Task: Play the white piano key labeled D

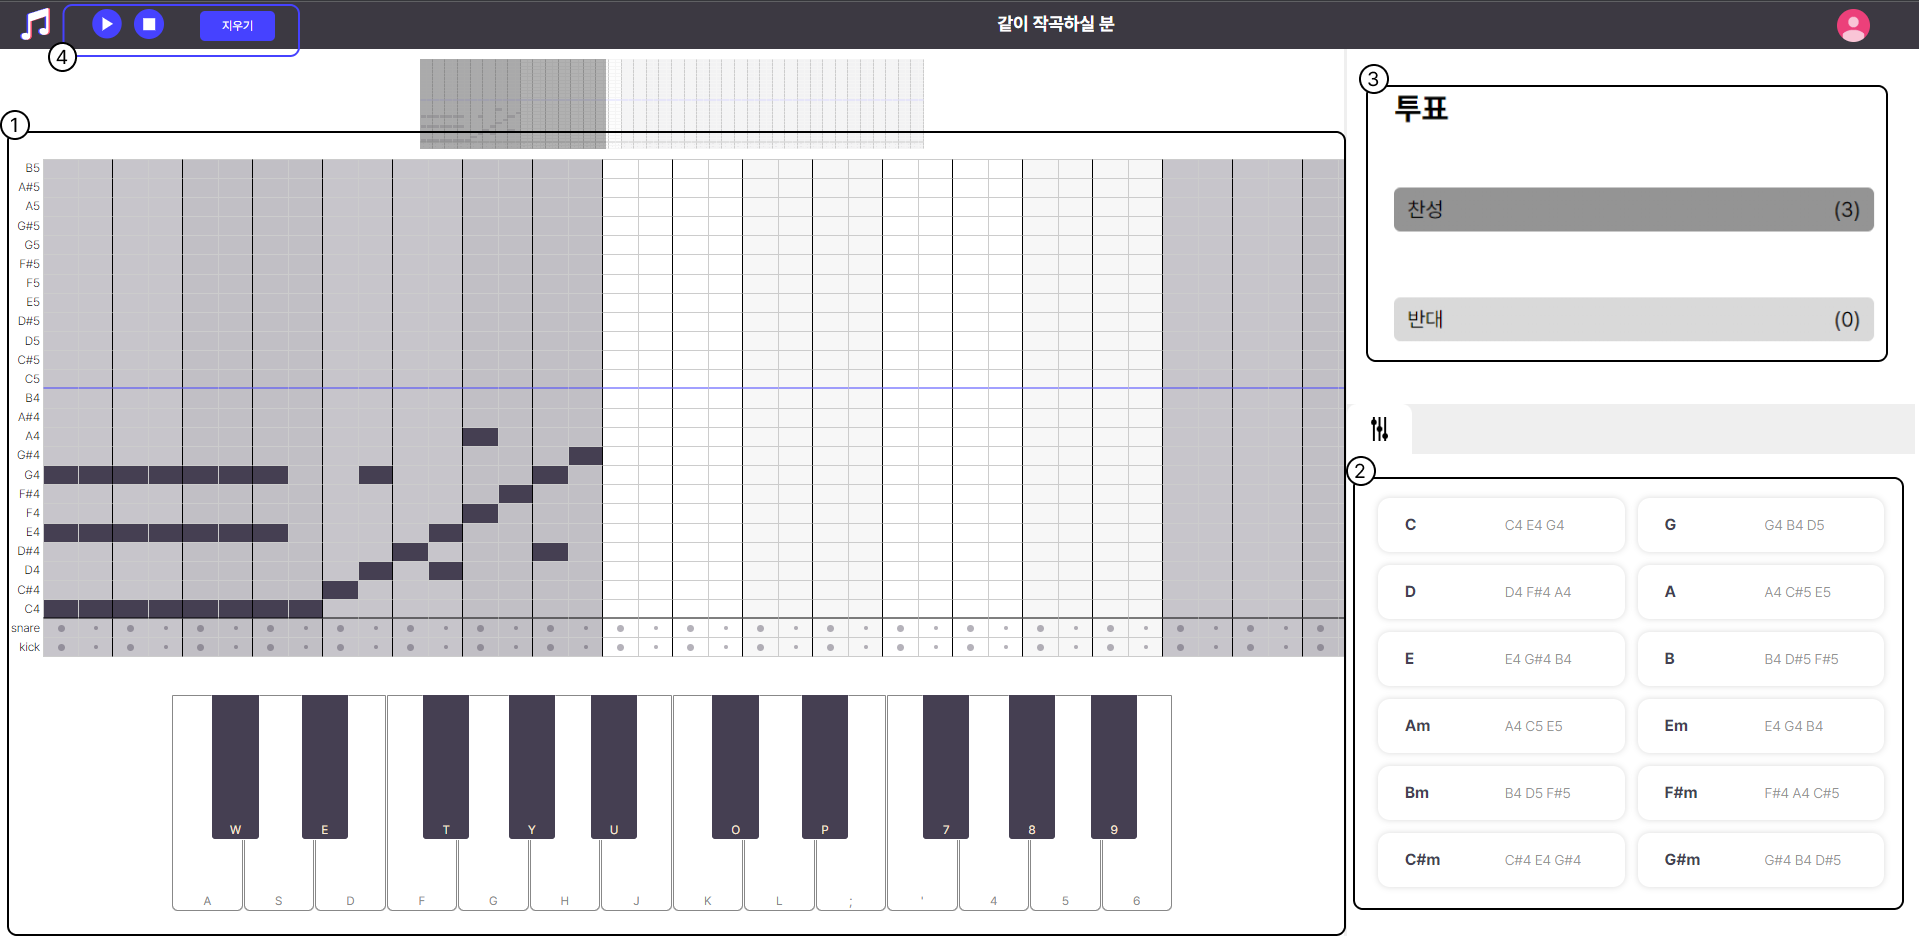Action: 350,875
